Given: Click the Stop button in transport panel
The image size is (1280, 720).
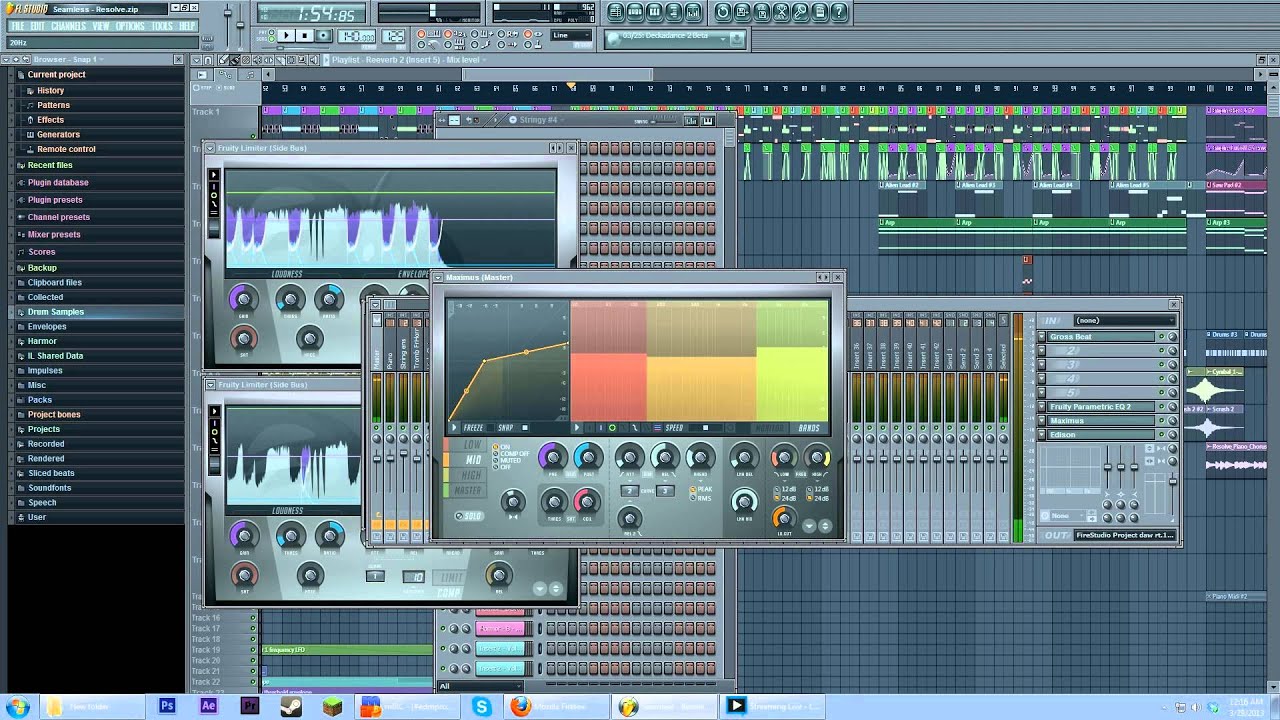Looking at the screenshot, I should 304,36.
